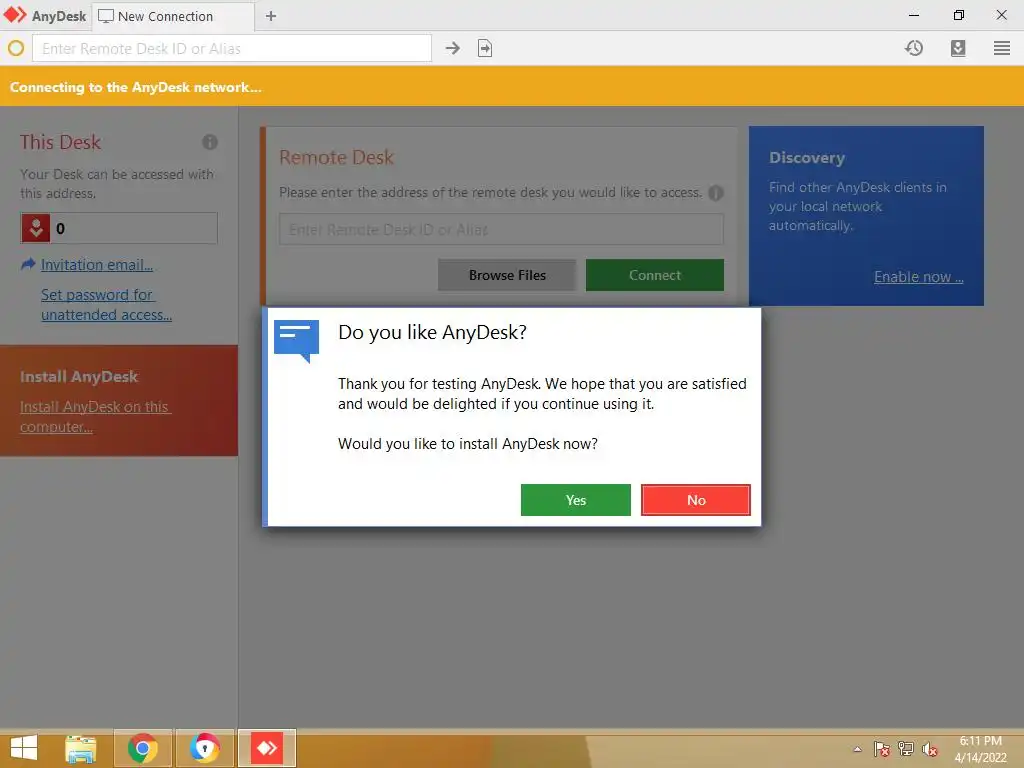The height and width of the screenshot is (768, 1024).
Task: Click the network tray icon
Action: coord(906,749)
